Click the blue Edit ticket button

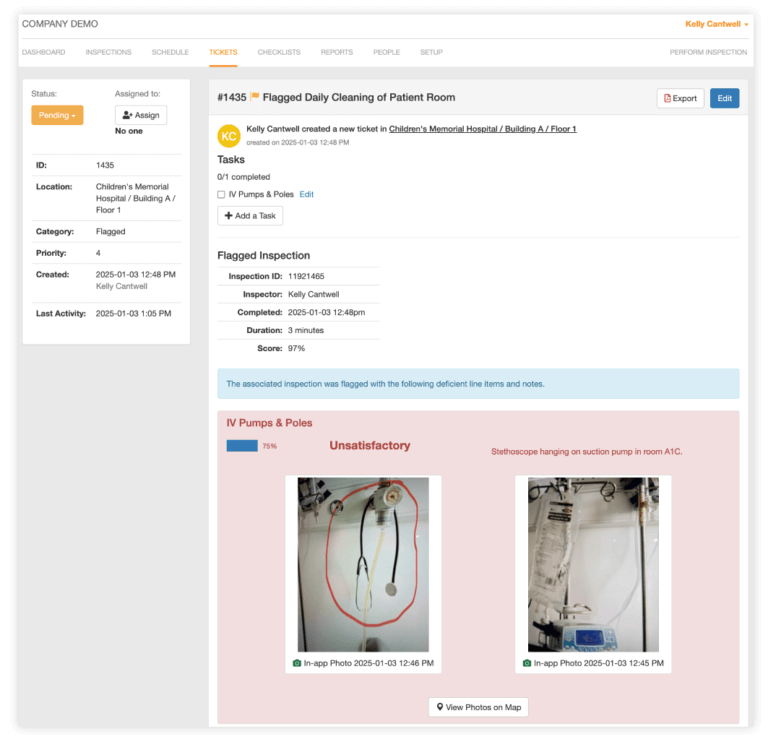tap(724, 98)
